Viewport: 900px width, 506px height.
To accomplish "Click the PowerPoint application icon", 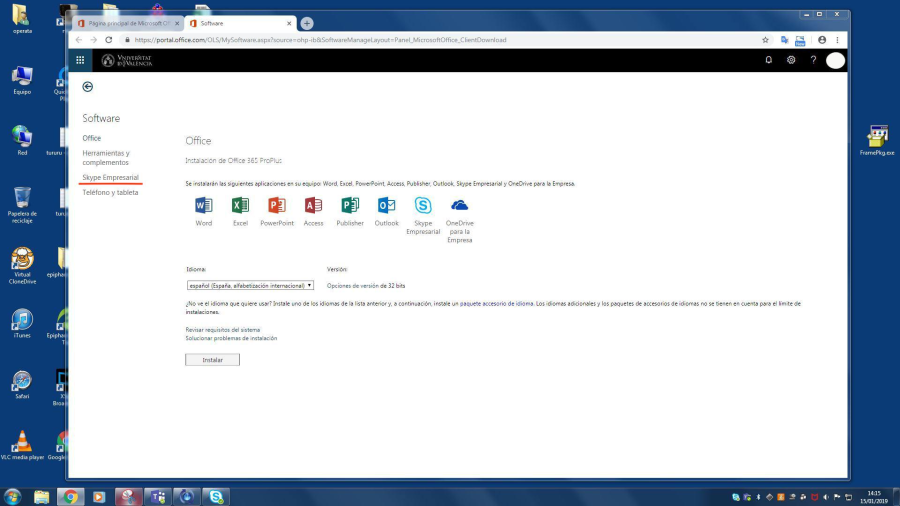I will click(277, 205).
